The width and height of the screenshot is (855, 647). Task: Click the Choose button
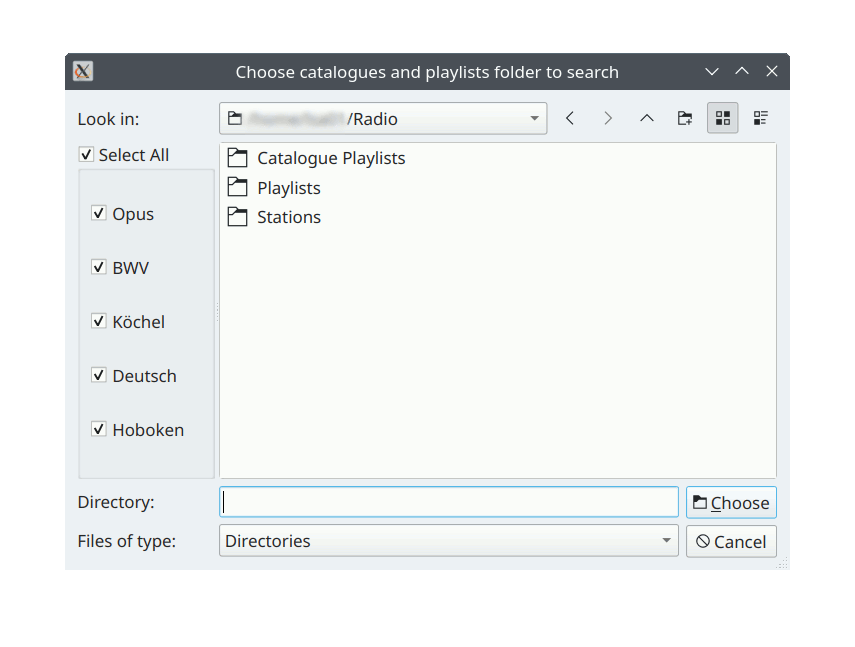tap(731, 503)
